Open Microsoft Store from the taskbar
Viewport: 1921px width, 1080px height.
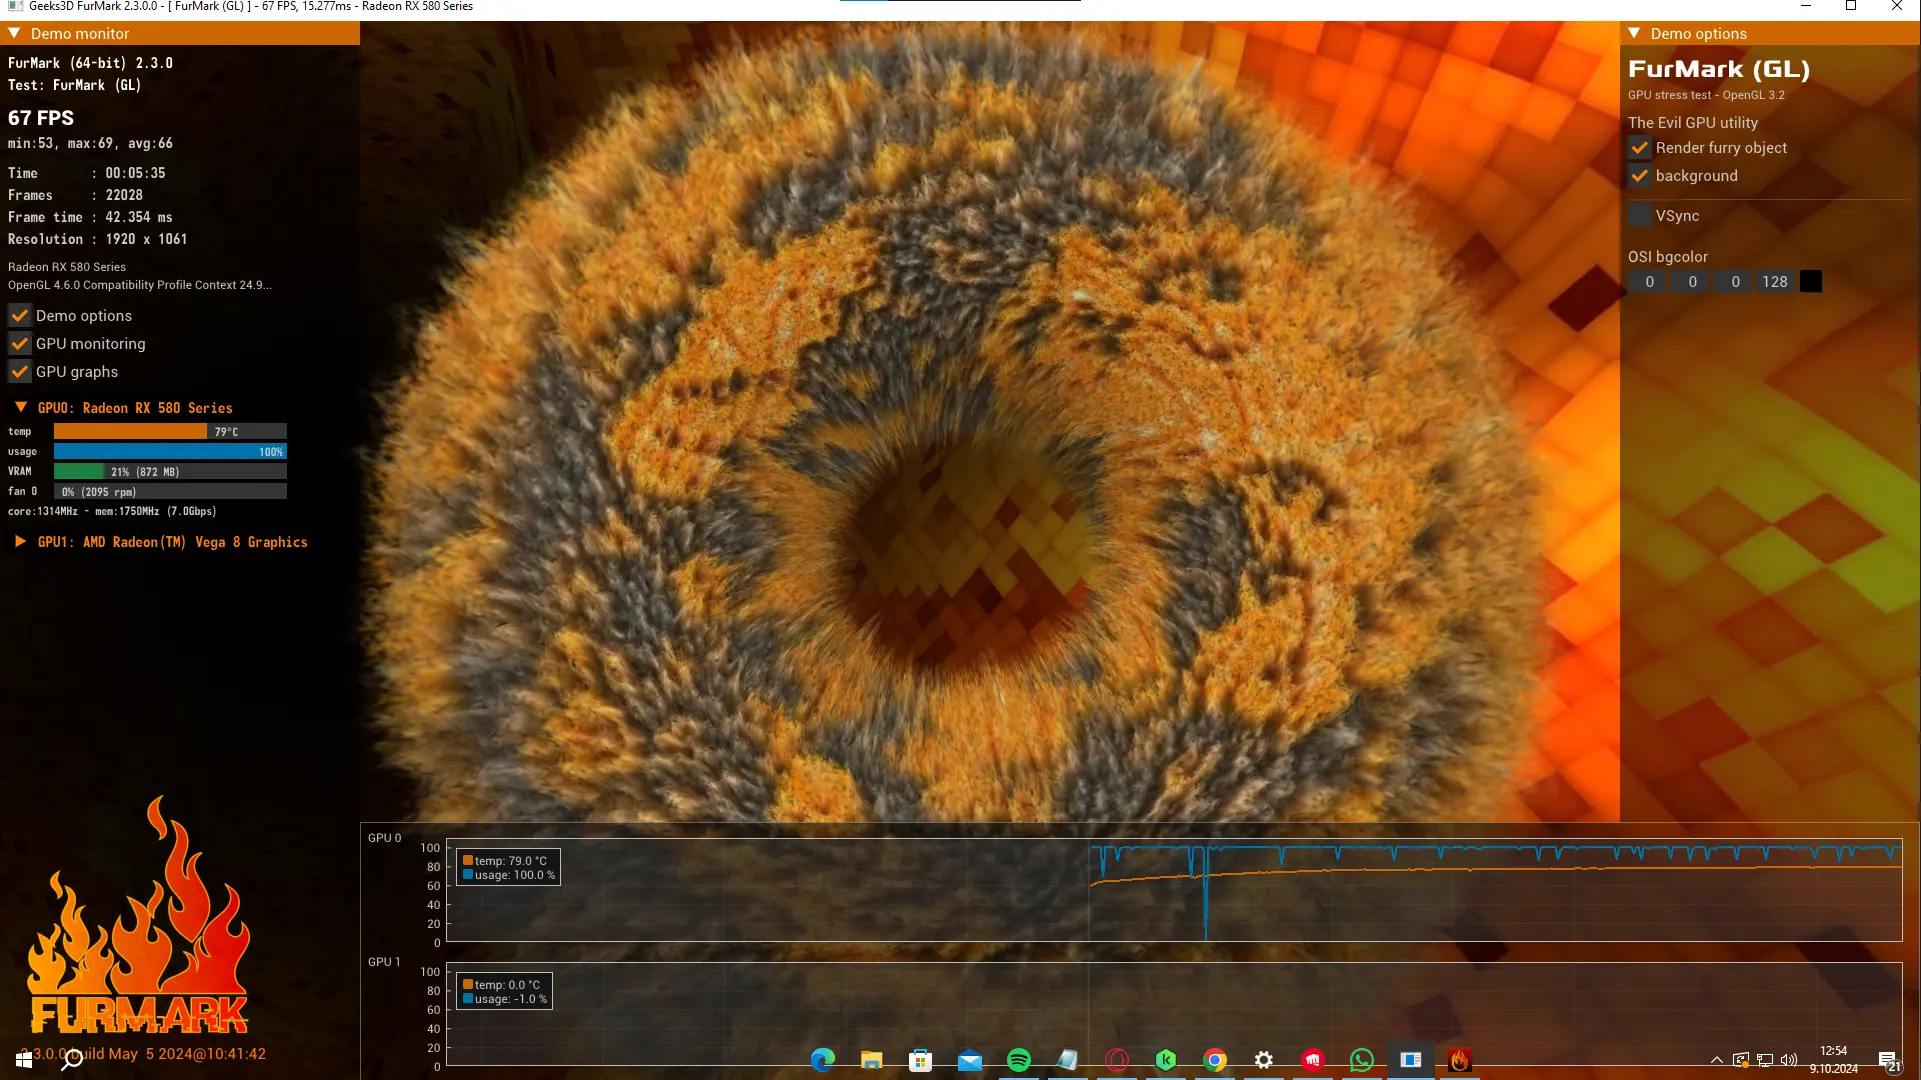point(921,1060)
